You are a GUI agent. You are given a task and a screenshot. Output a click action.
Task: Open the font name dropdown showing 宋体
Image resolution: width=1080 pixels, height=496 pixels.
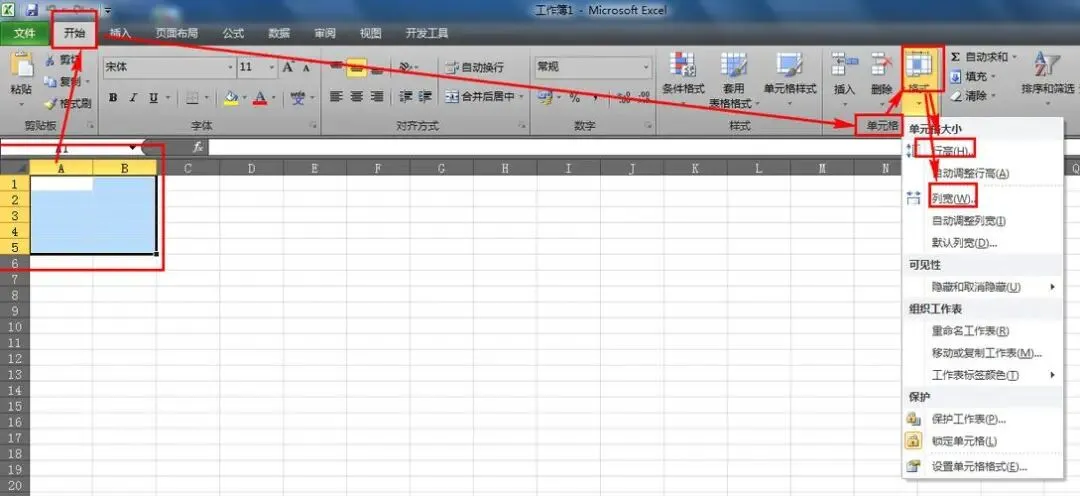point(231,68)
